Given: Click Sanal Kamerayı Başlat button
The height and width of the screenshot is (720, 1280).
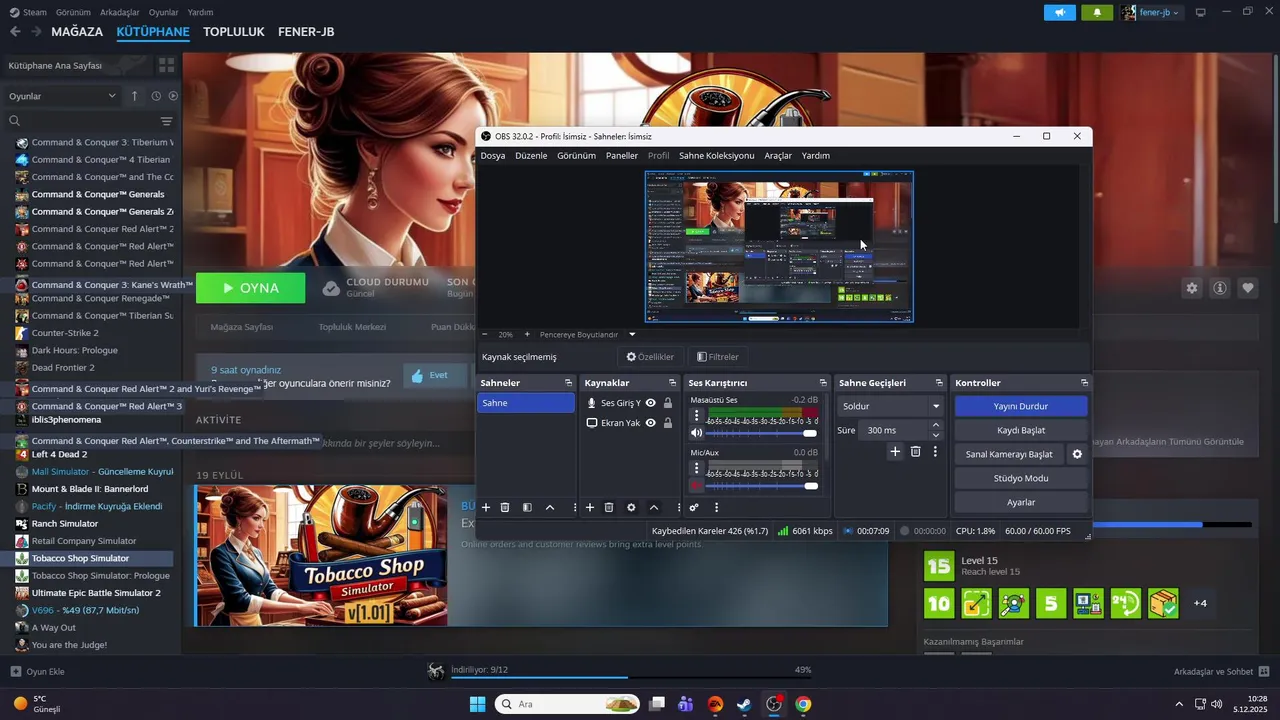Looking at the screenshot, I should click(x=1009, y=454).
